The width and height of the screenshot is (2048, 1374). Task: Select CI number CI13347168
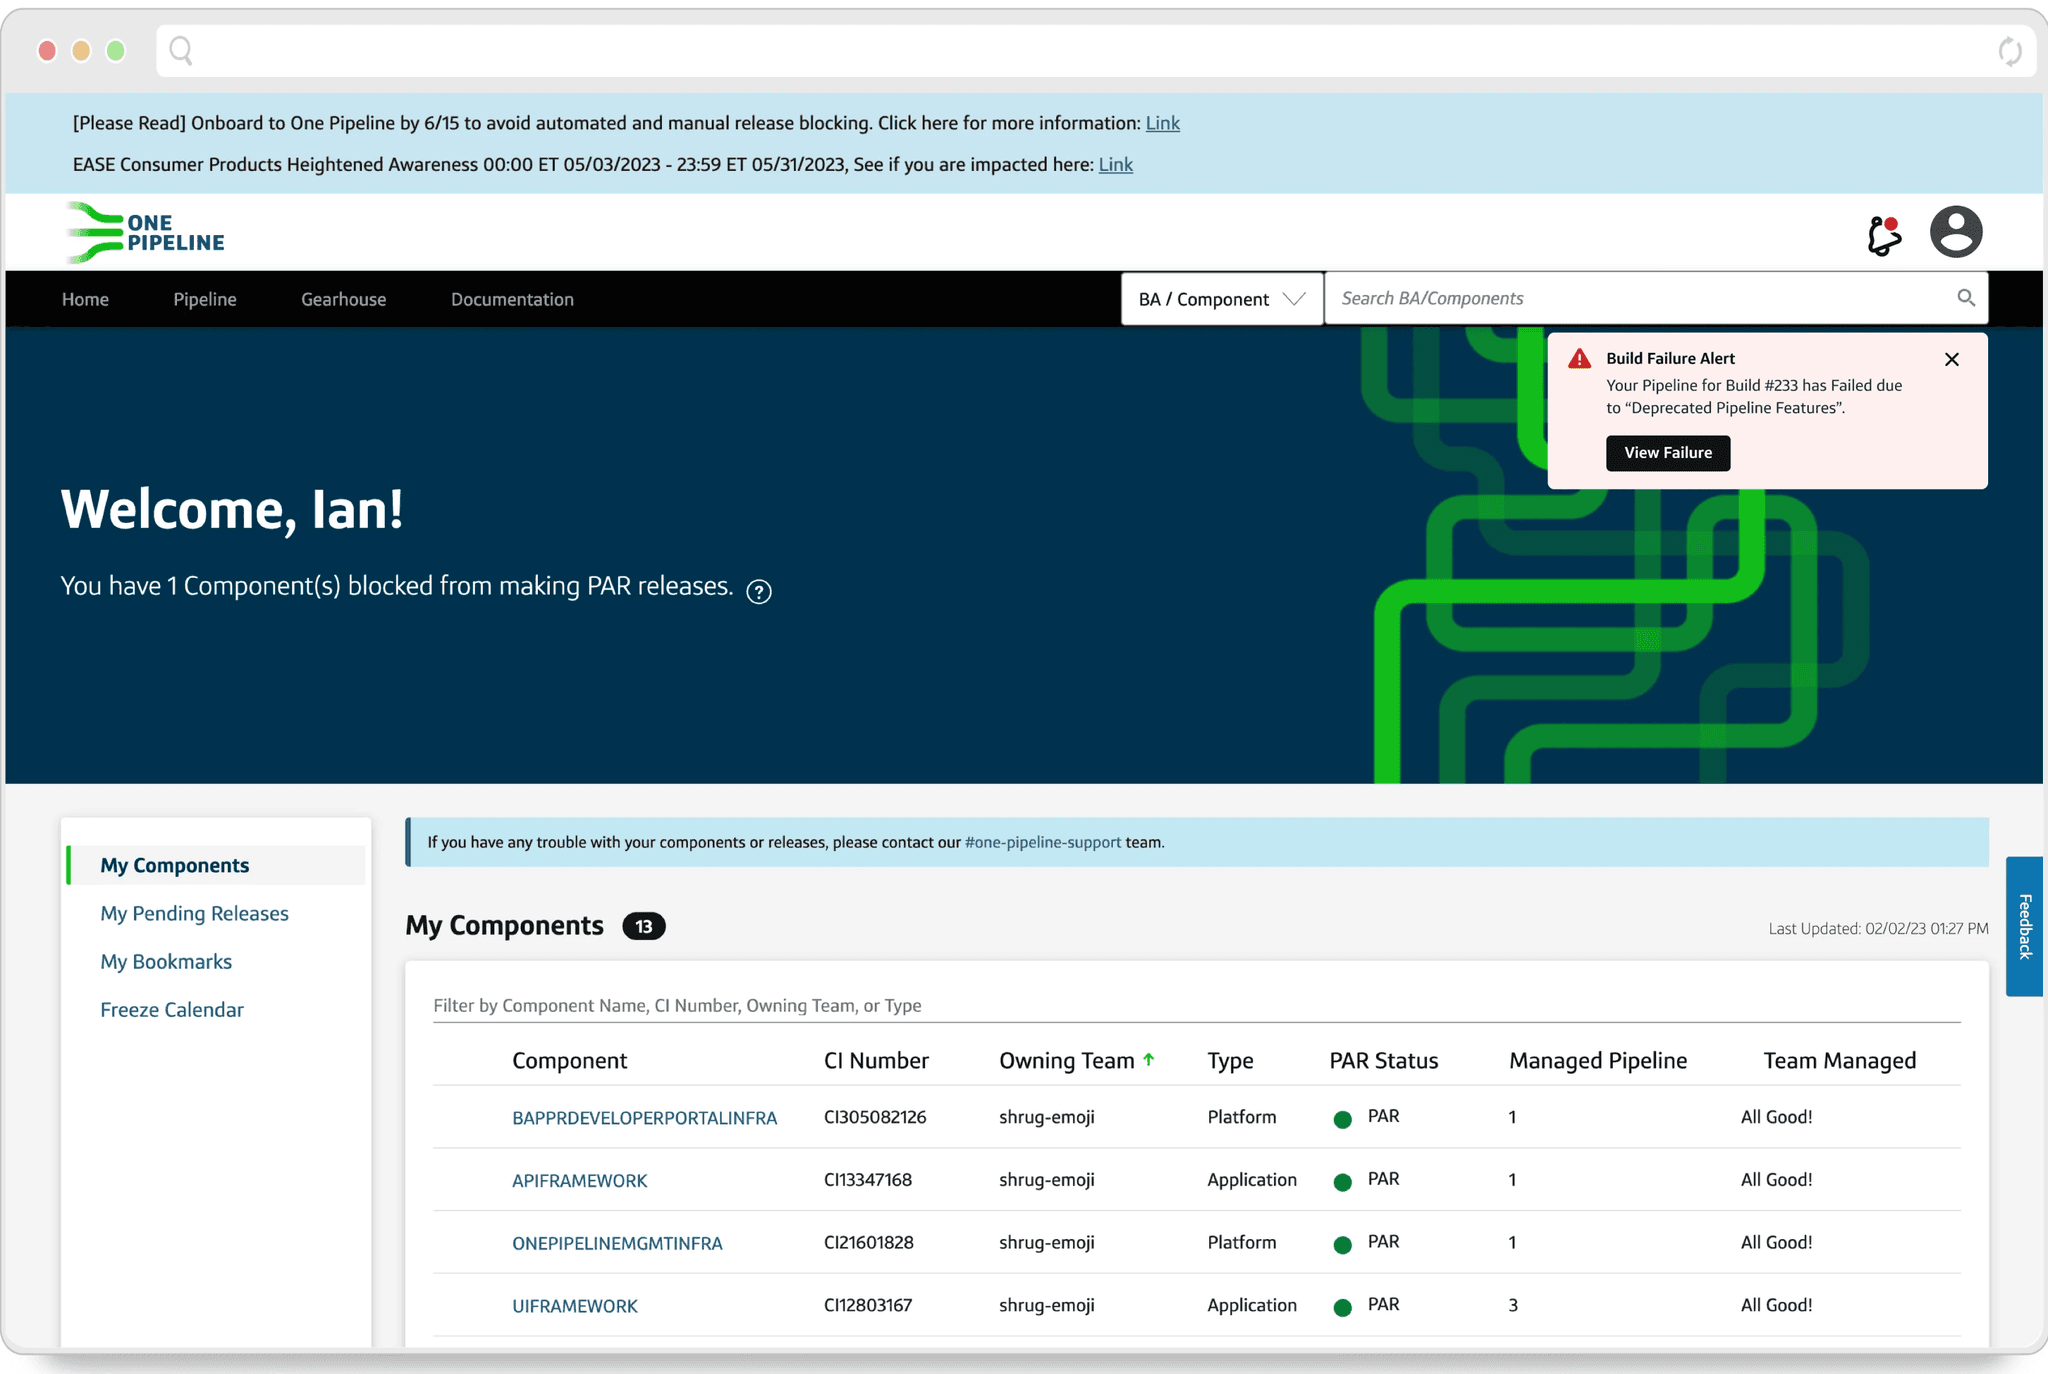(868, 1179)
